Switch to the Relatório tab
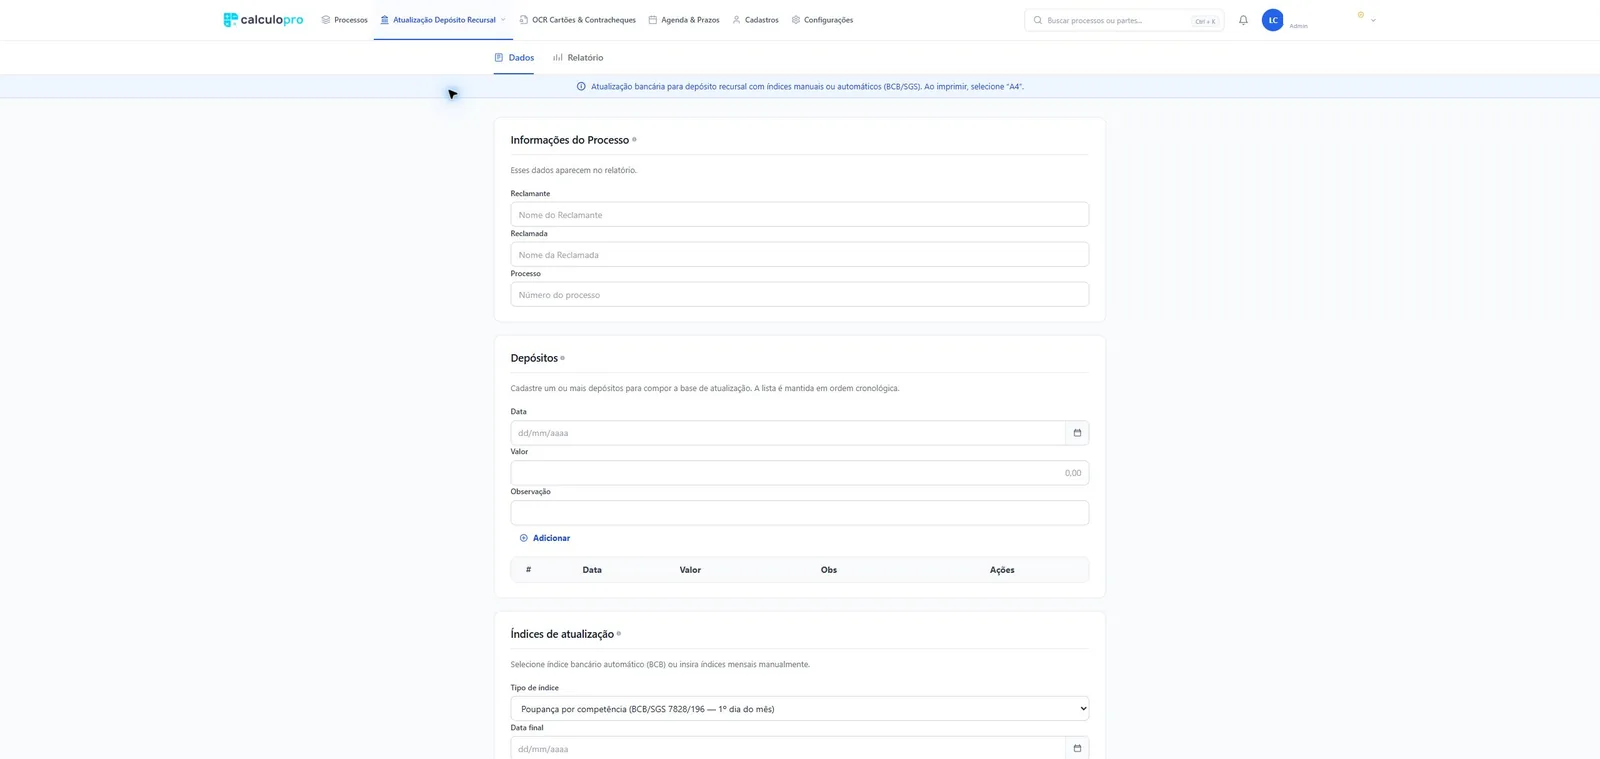The height and width of the screenshot is (759, 1600). (578, 58)
